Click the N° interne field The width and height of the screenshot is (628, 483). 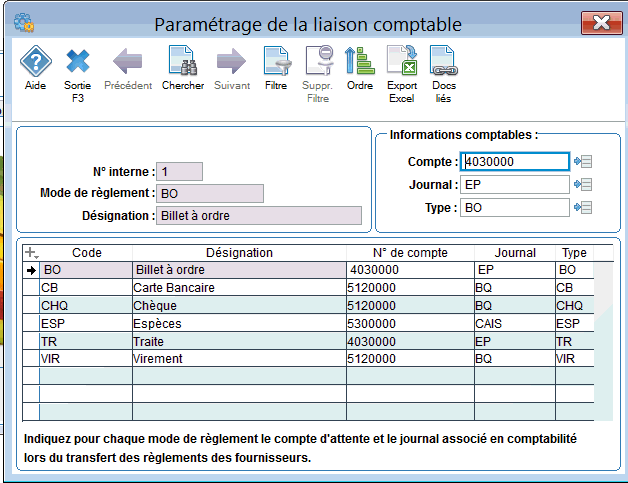point(179,172)
